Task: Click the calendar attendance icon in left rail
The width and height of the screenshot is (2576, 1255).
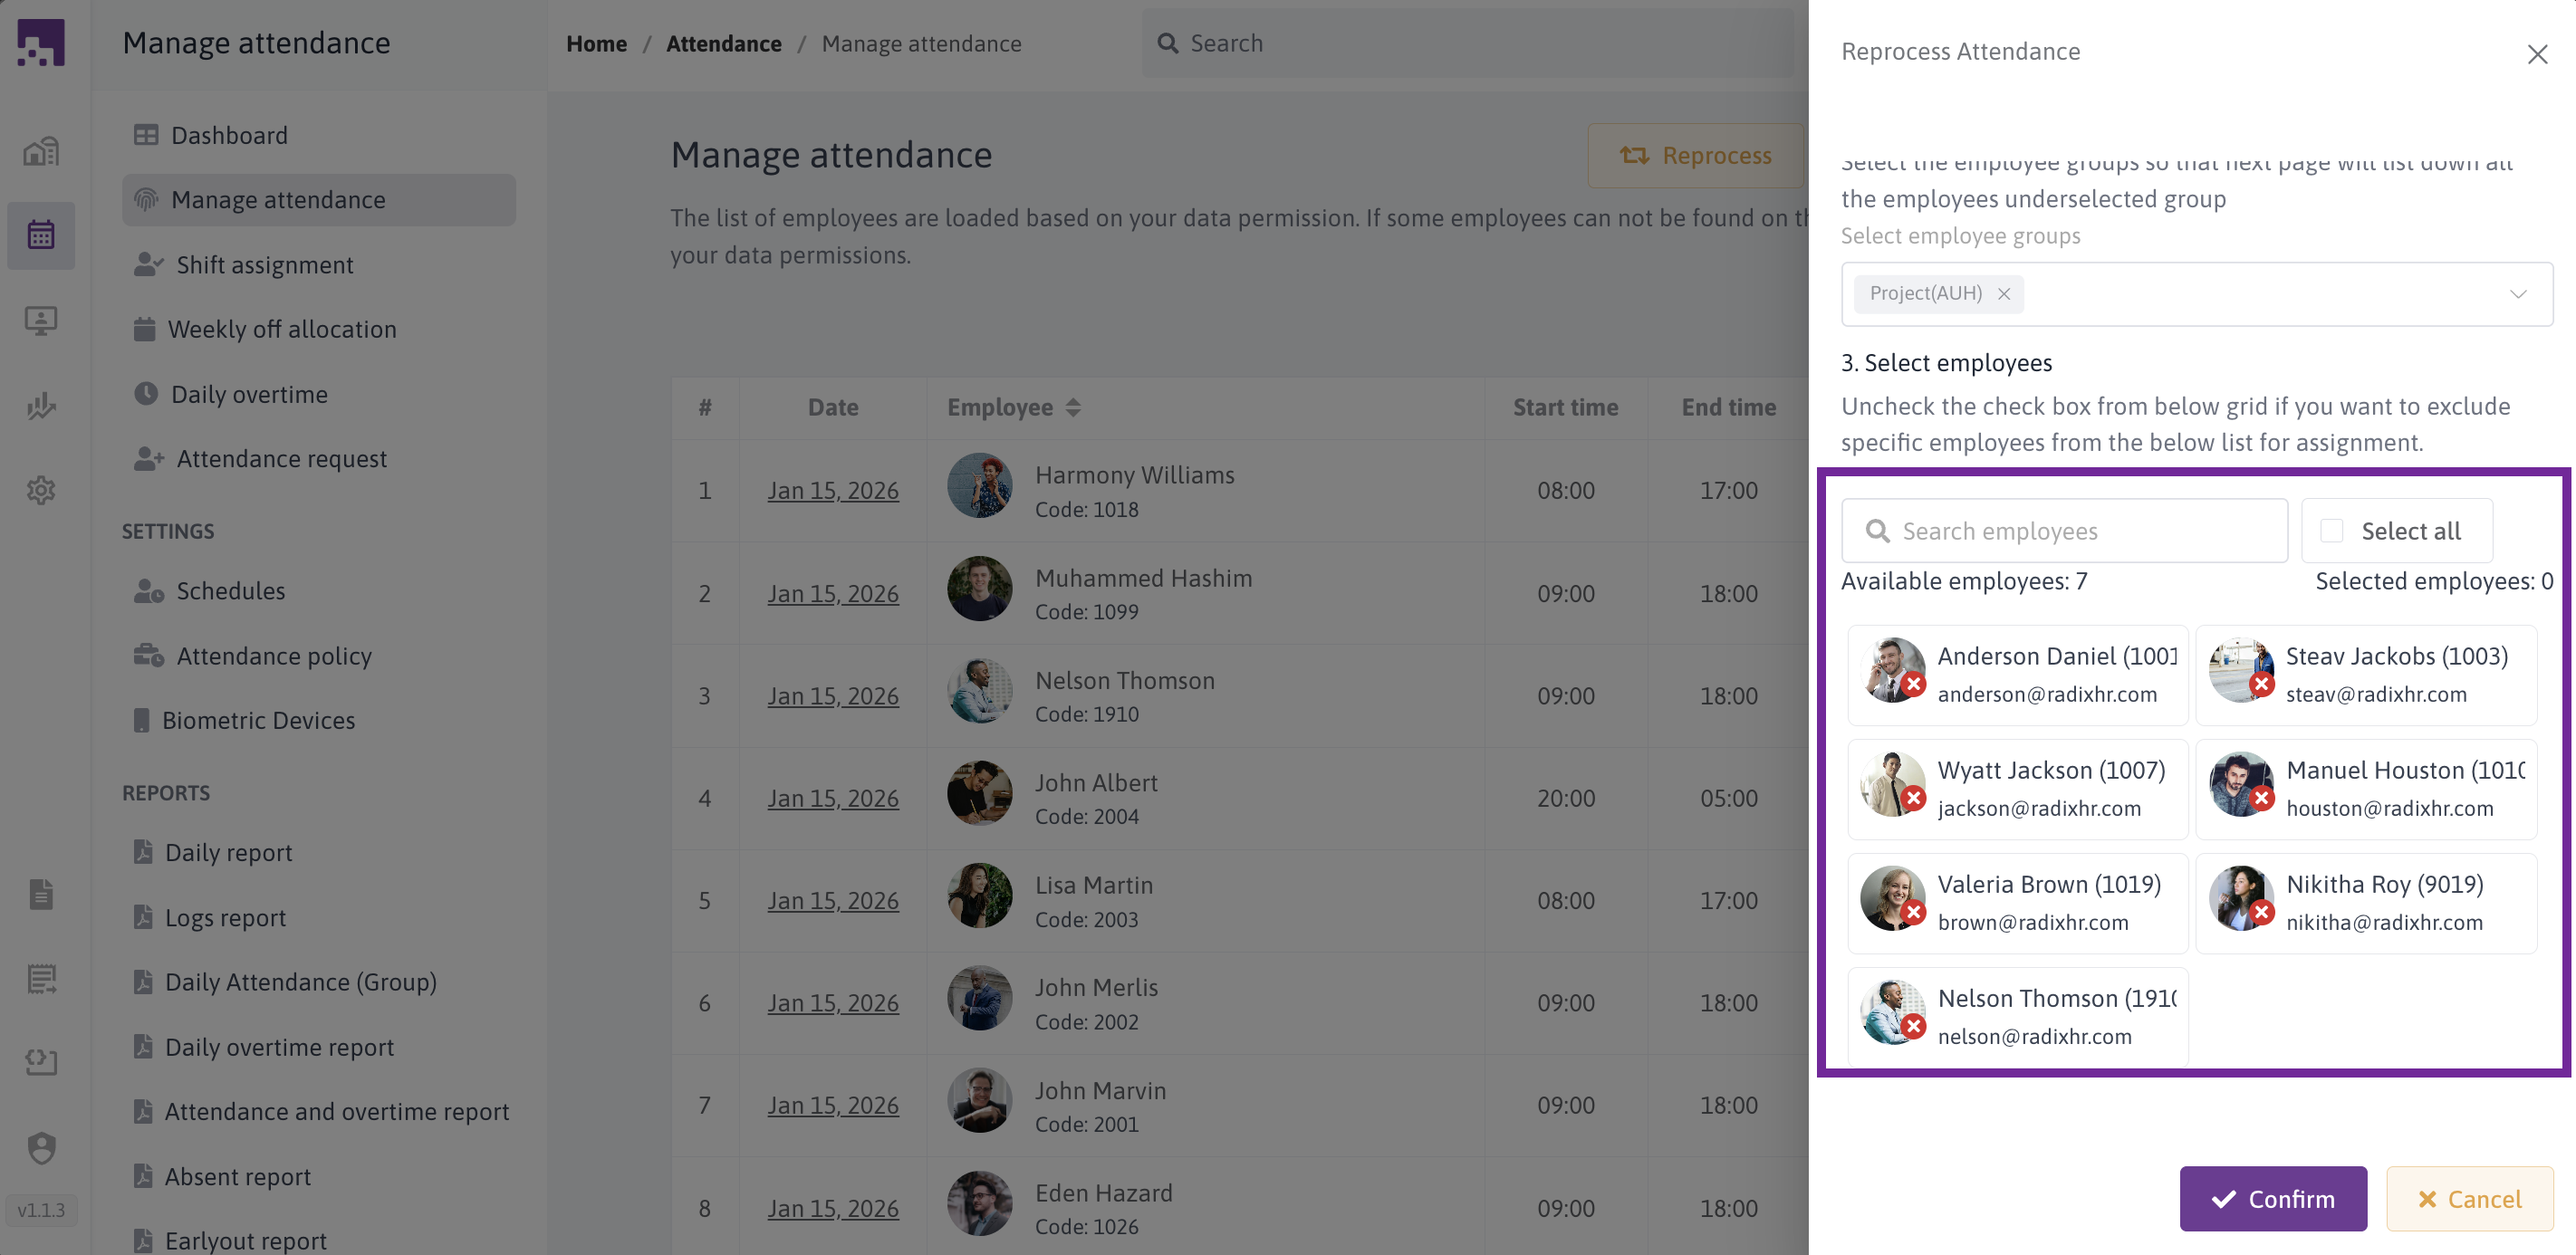Action: point(41,235)
